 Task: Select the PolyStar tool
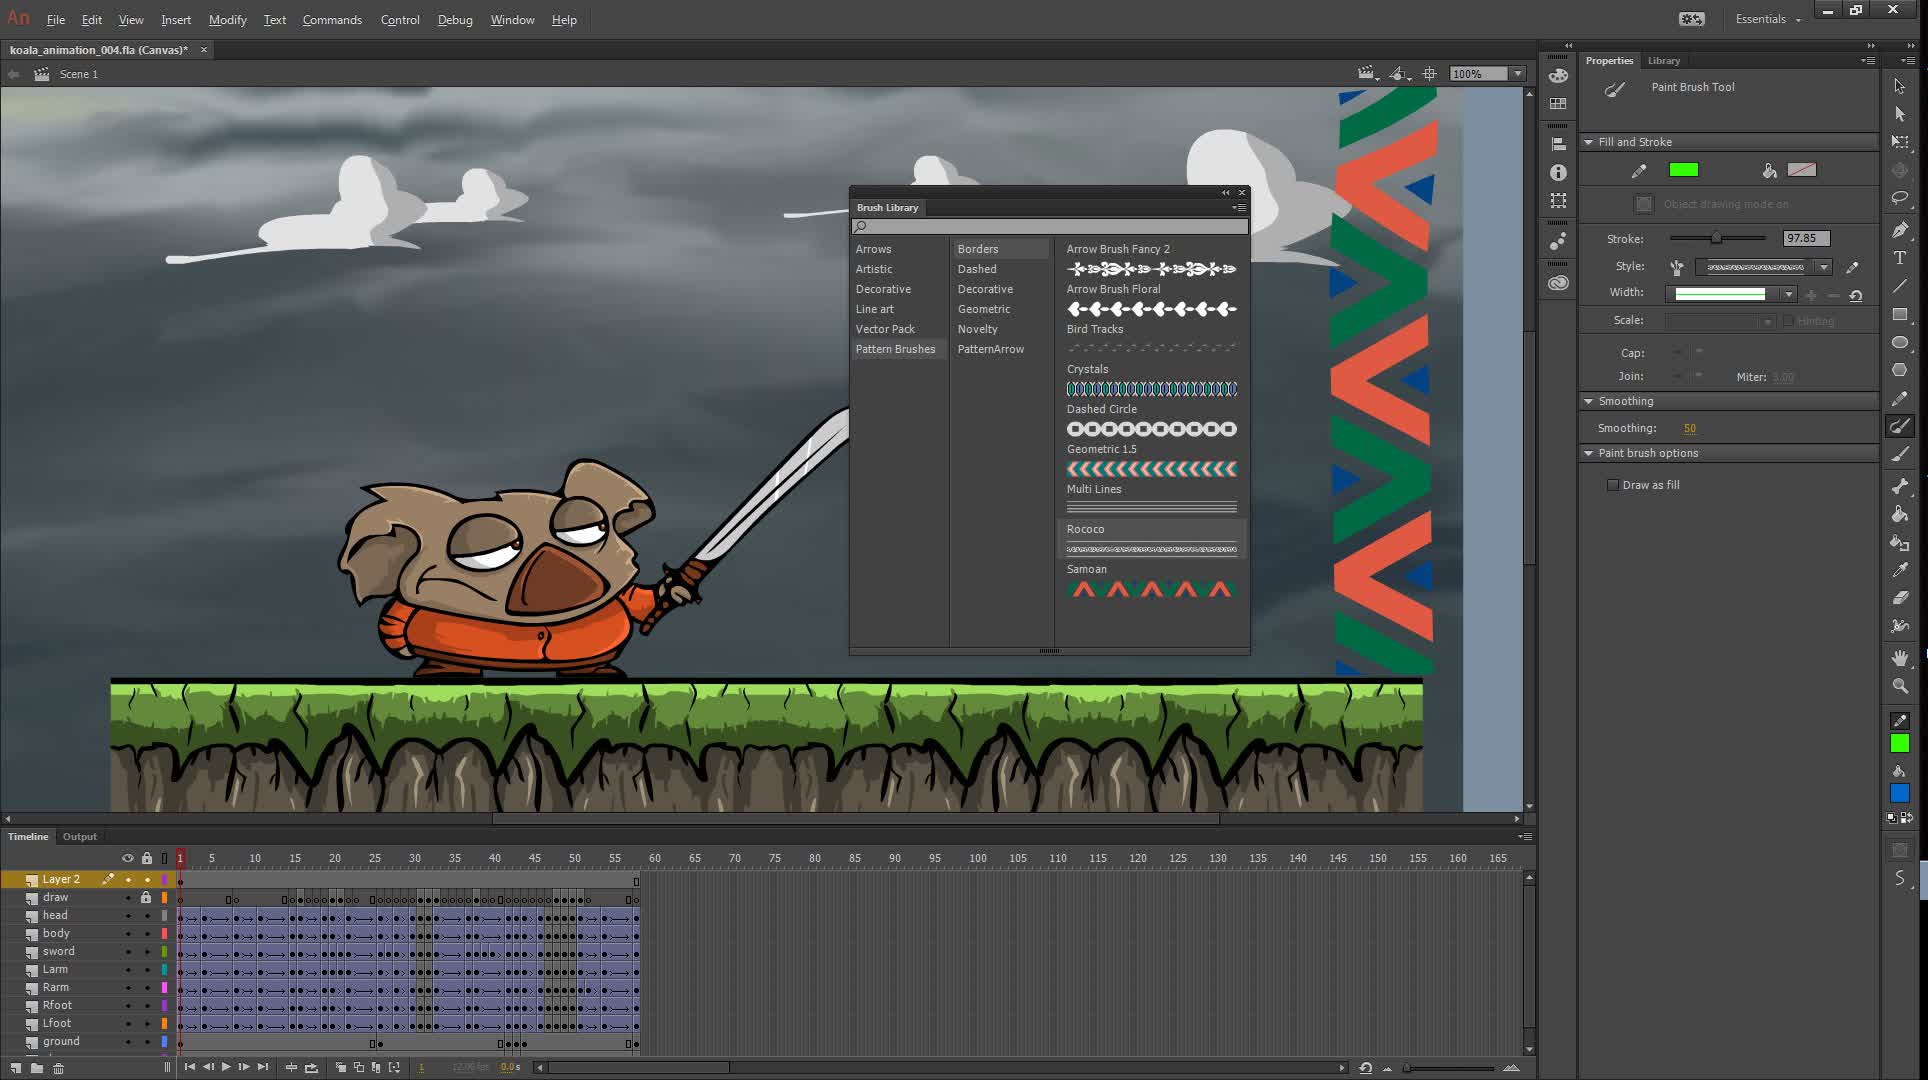click(1900, 370)
